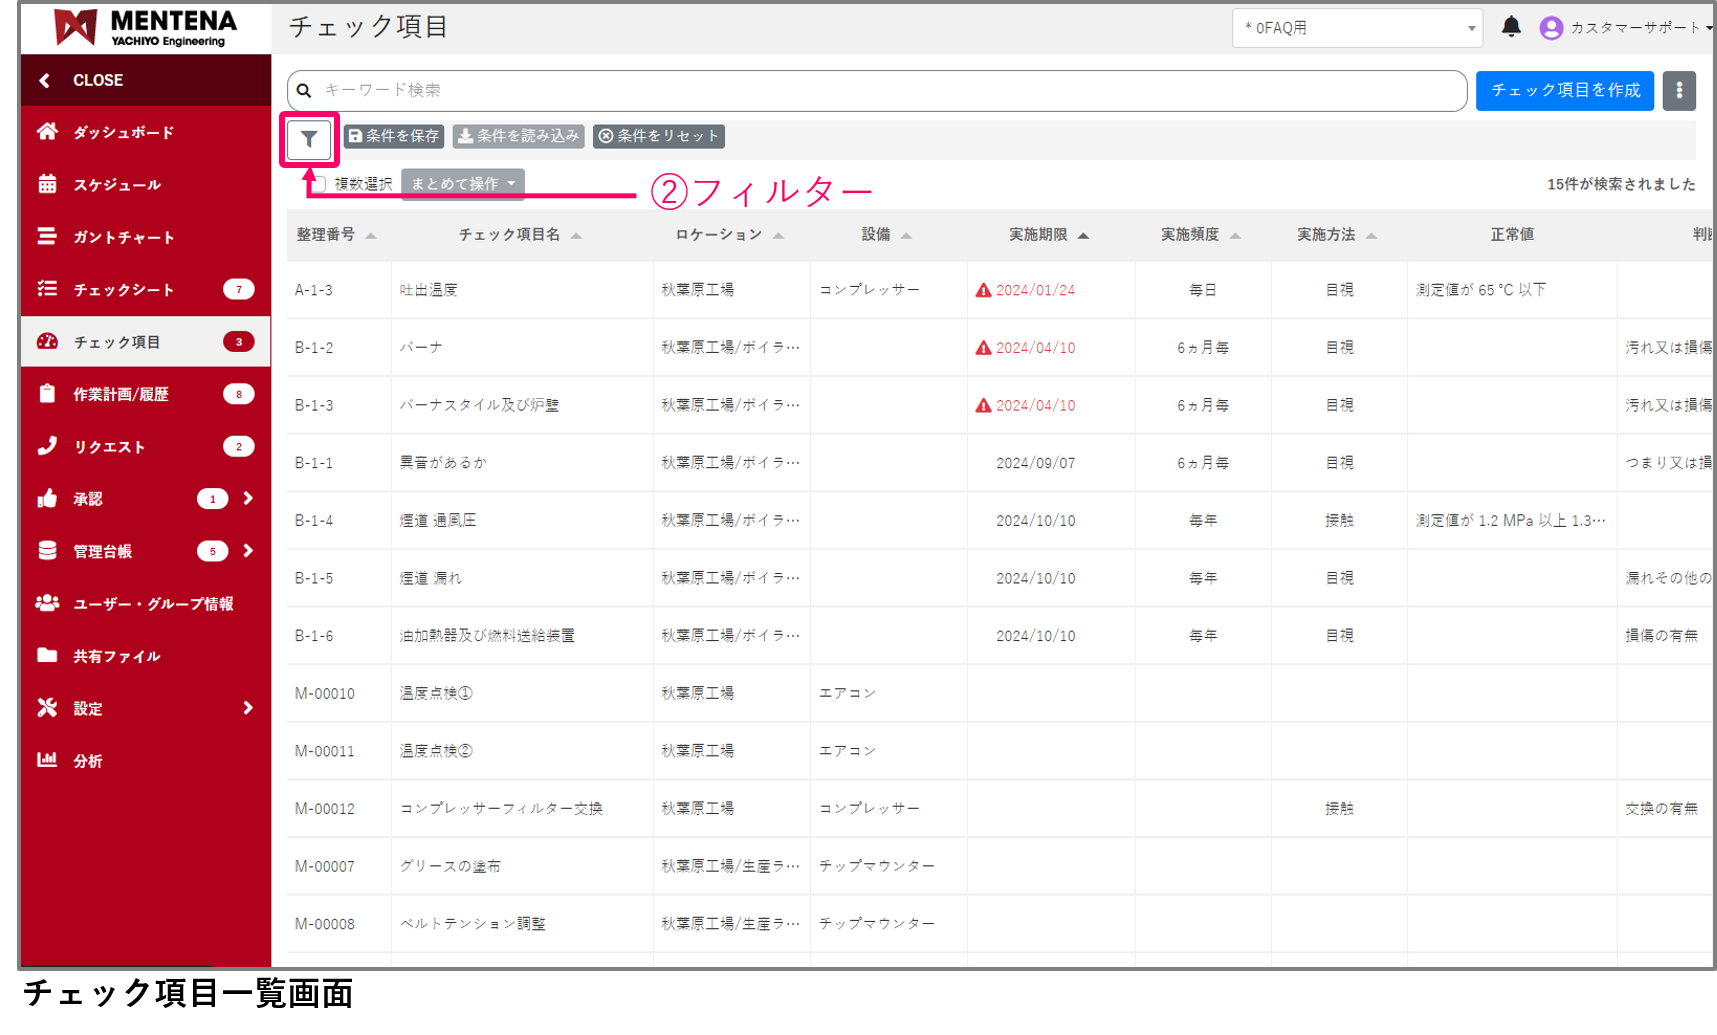
Task: Open 分析 chart page in sidebar
Action: pos(87,761)
